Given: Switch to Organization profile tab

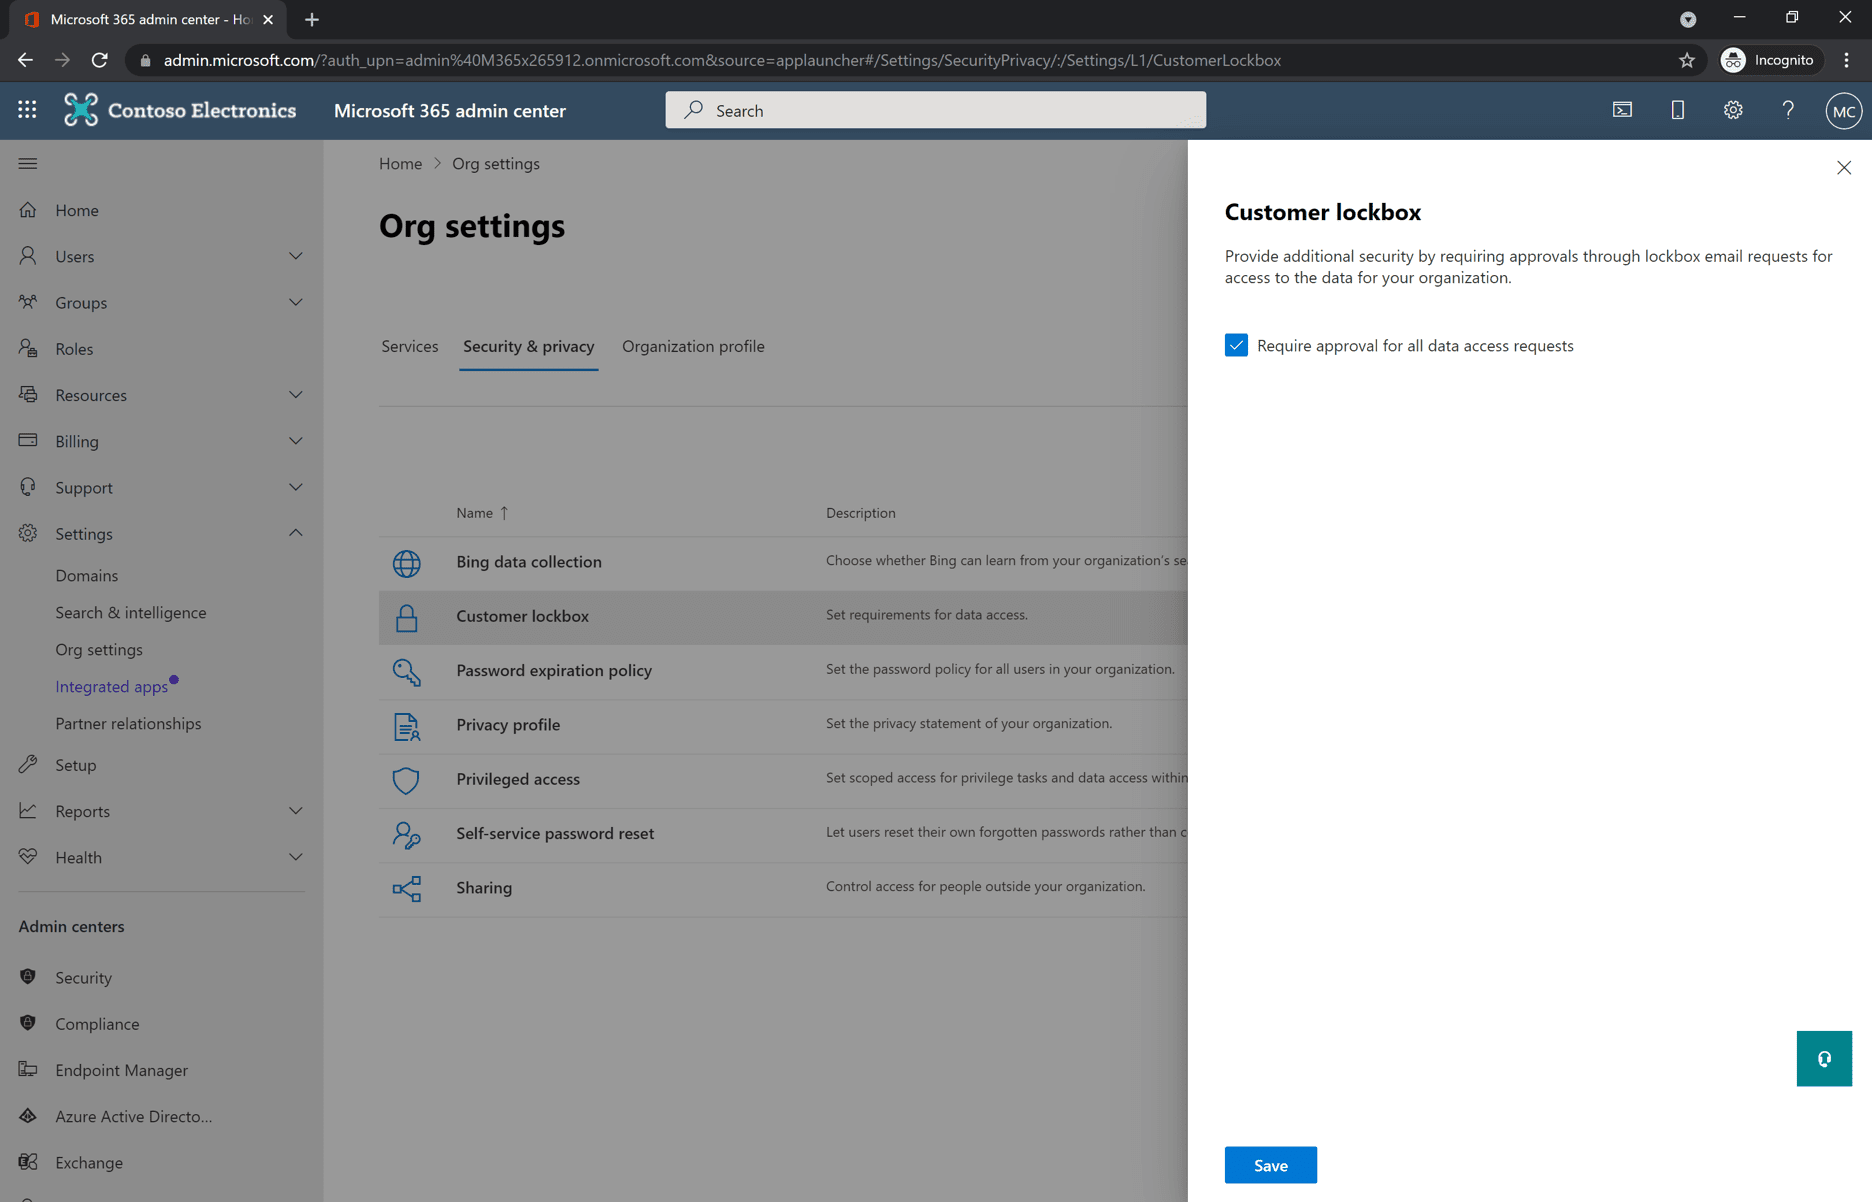Looking at the screenshot, I should pyautogui.click(x=692, y=346).
